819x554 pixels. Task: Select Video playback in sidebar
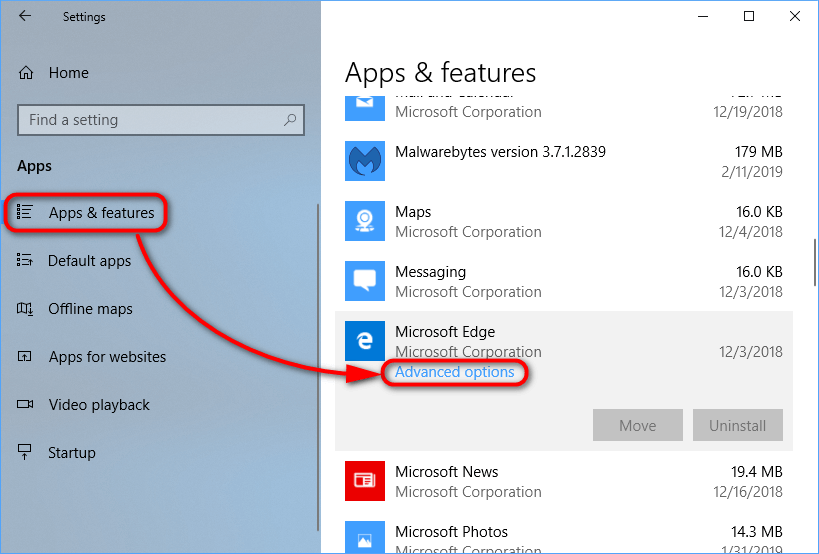(x=98, y=405)
